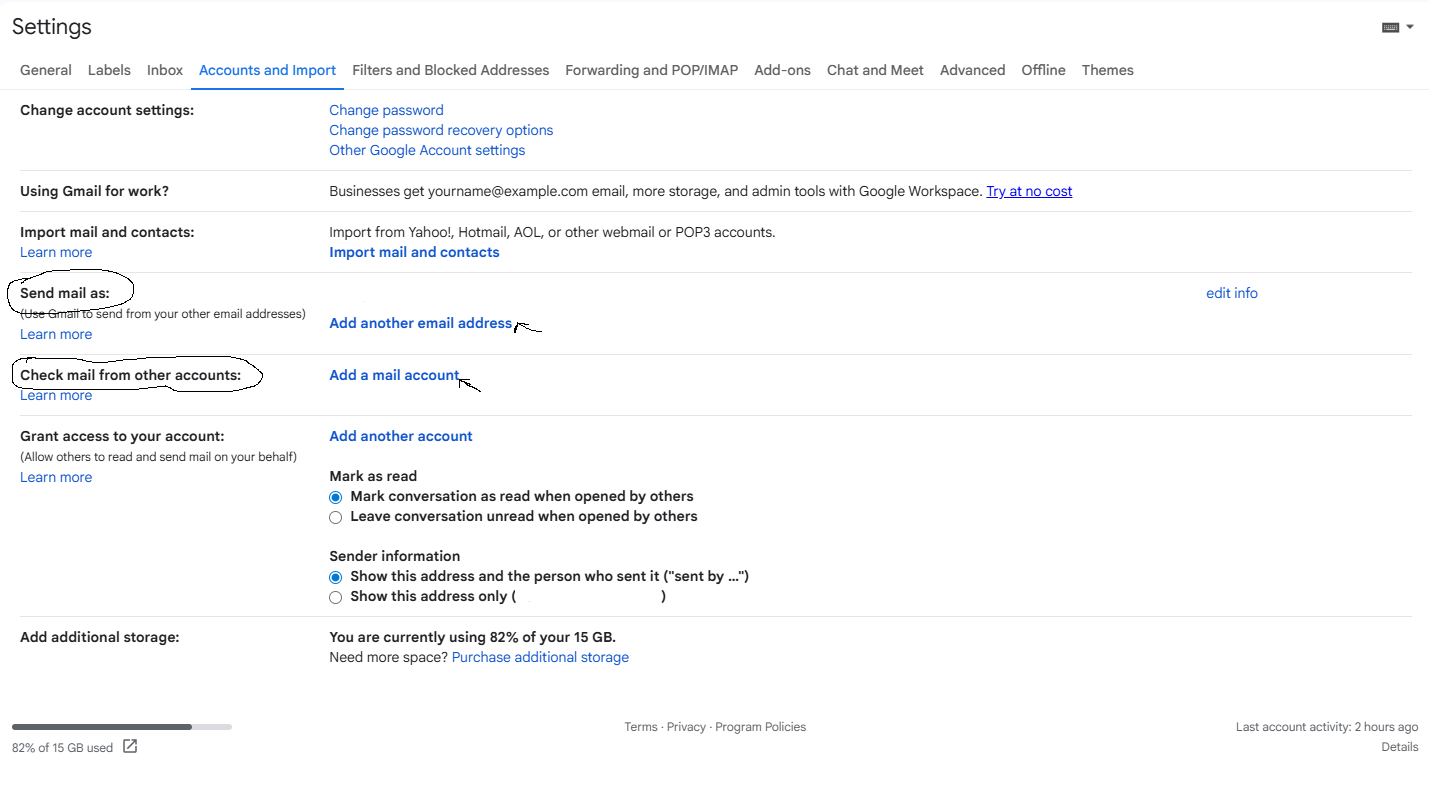Choose Show this address and sender option
This screenshot has height=795, width=1429.
336,577
